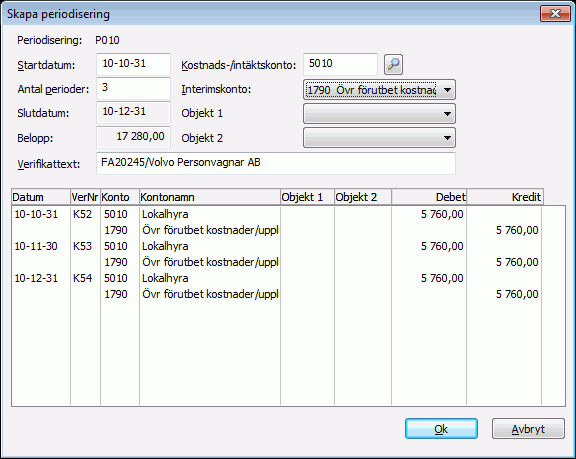Expand the Objekt 2 dropdown
The height and width of the screenshot is (459, 576).
coord(379,138)
